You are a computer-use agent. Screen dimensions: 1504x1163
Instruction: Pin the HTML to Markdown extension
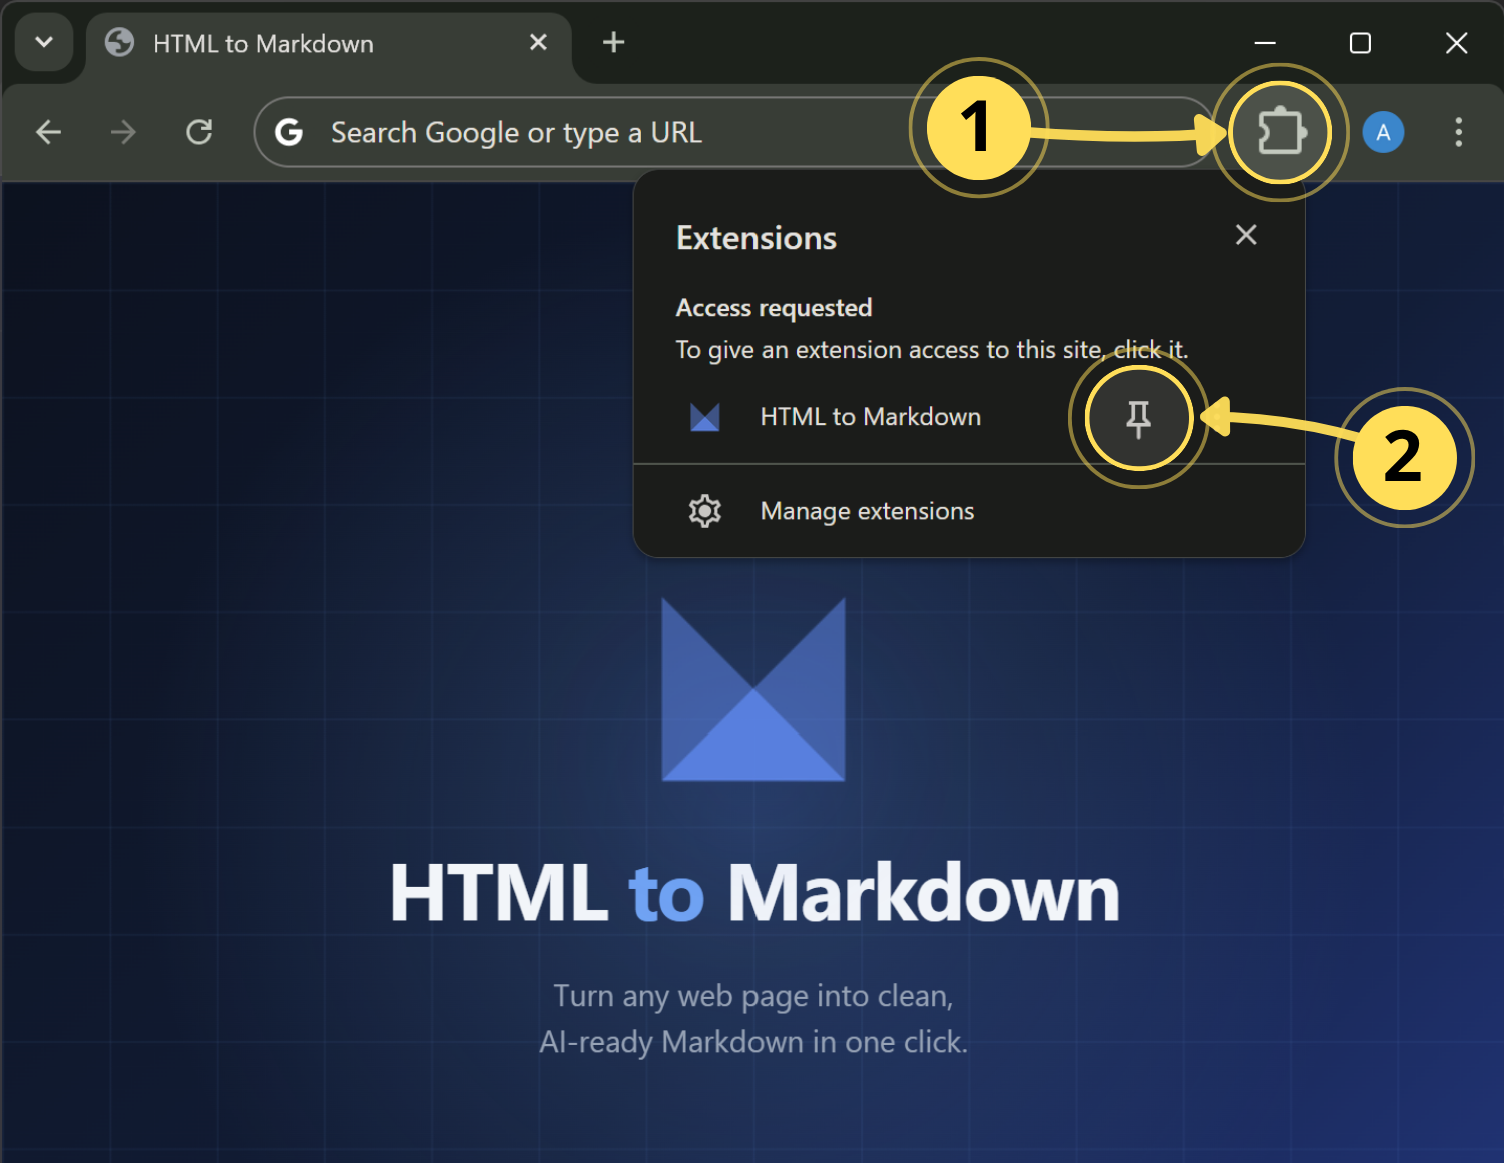tap(1138, 418)
